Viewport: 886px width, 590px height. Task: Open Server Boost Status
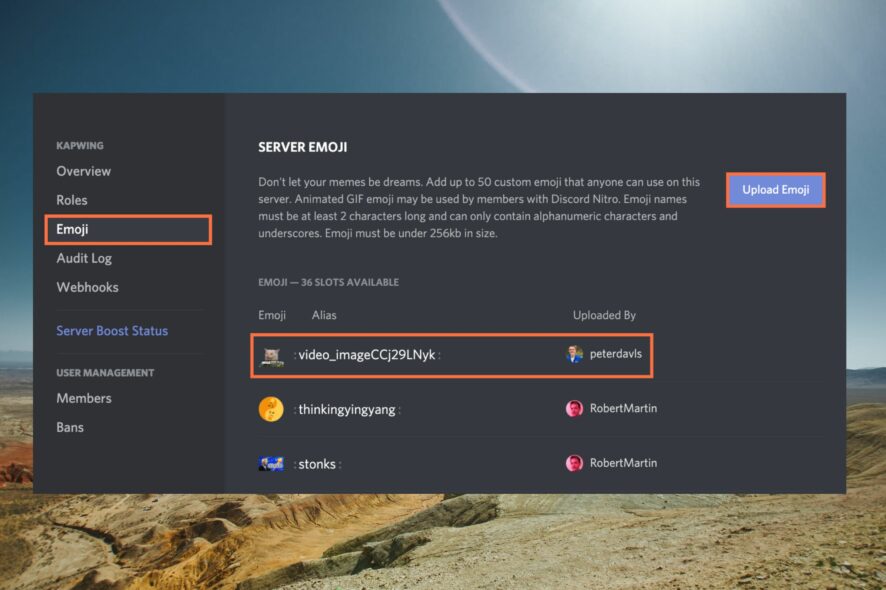click(x=113, y=330)
